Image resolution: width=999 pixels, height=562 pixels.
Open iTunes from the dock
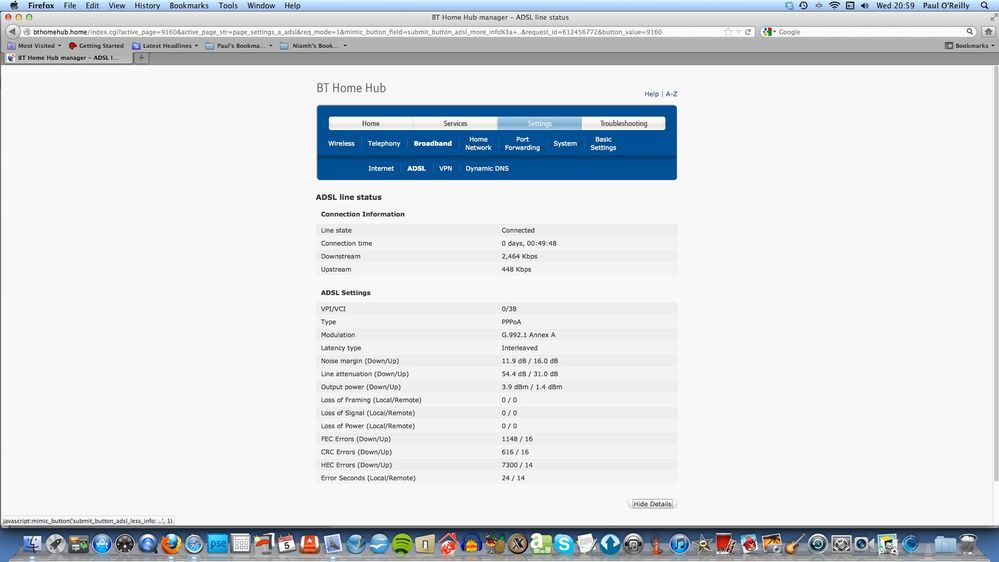click(679, 544)
